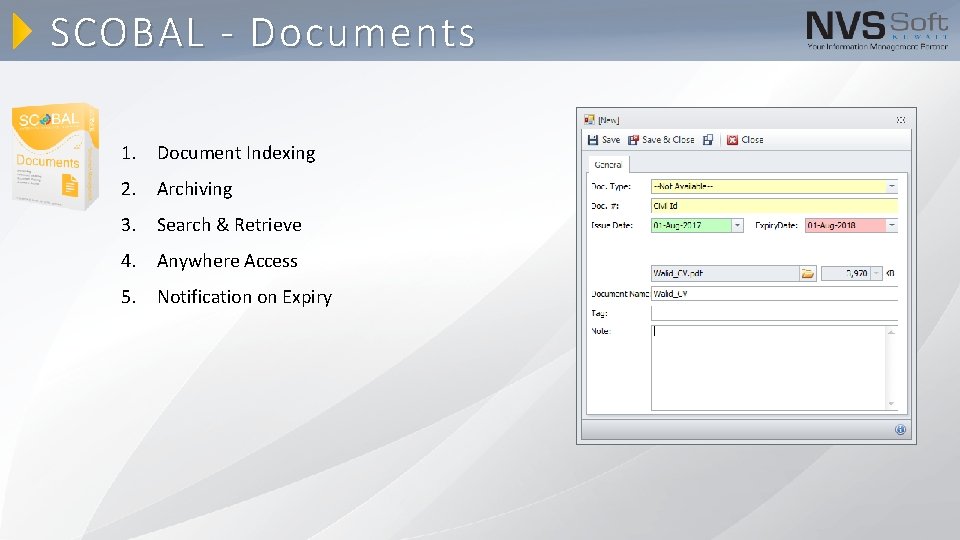Close the [New] dialog window
Viewport: 960px width, 540px height.
[x=901, y=120]
